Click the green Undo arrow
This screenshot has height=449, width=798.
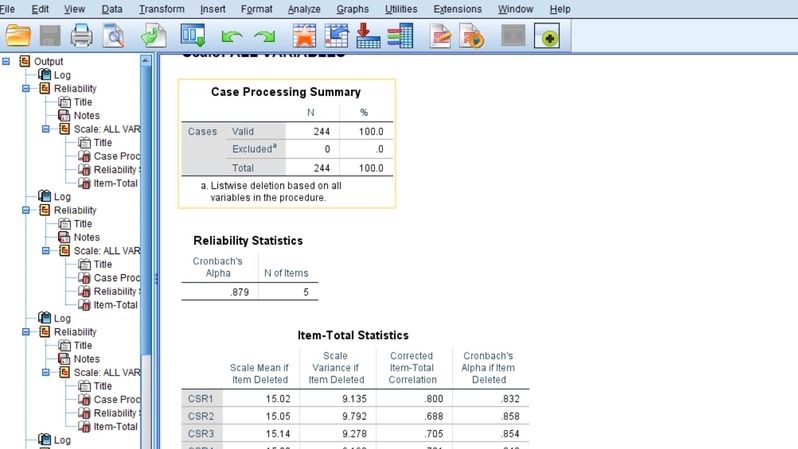point(232,36)
